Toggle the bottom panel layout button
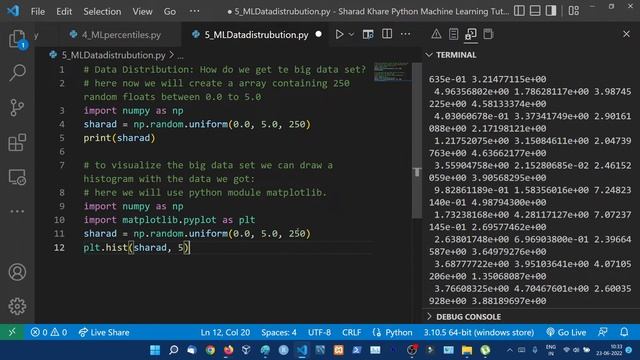640x360 pixels. coord(535,11)
